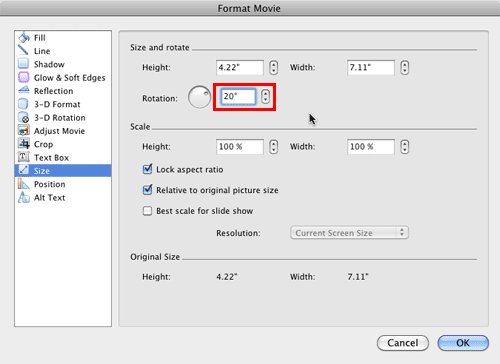Screen dimensions: 500x364
Task: Click the Size icon in sidebar
Action: tap(23, 170)
